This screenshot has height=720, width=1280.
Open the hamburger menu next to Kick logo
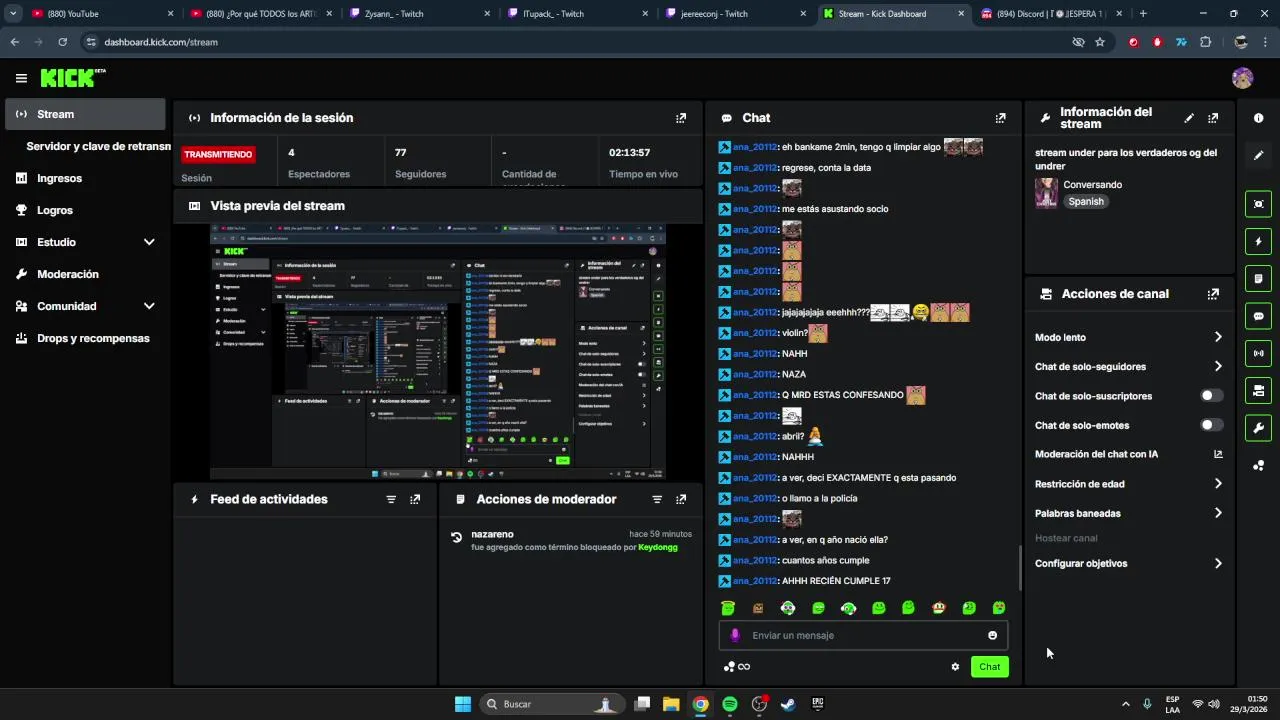coord(21,78)
